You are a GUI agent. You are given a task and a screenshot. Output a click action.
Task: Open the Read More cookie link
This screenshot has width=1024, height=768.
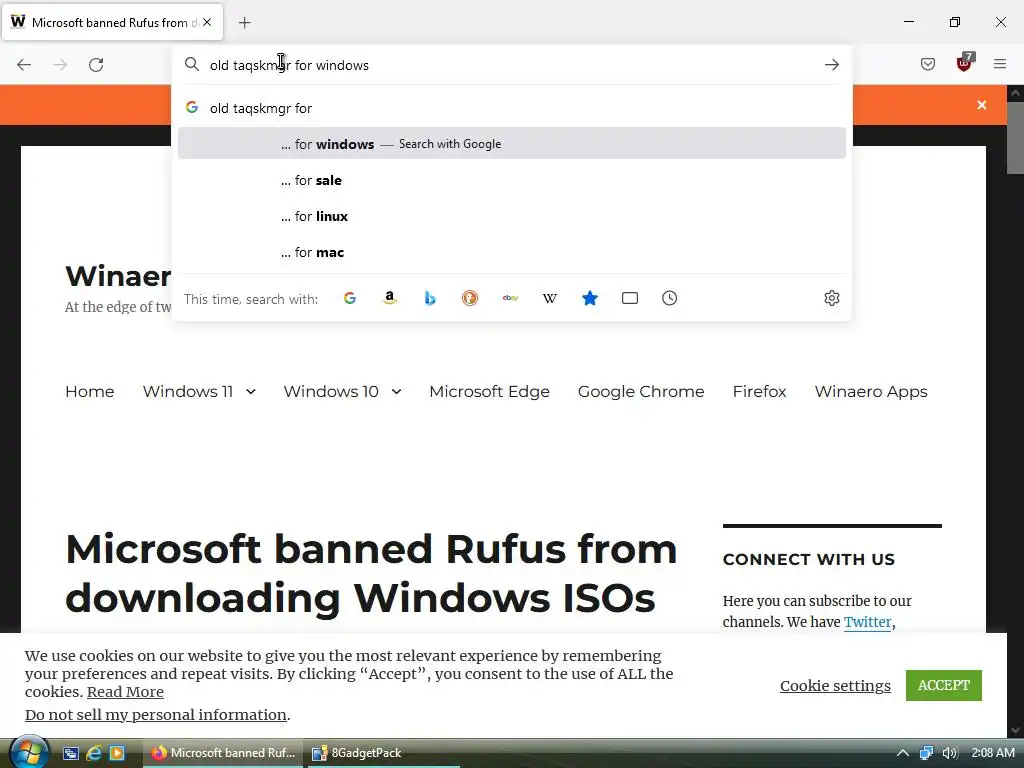[125, 692]
